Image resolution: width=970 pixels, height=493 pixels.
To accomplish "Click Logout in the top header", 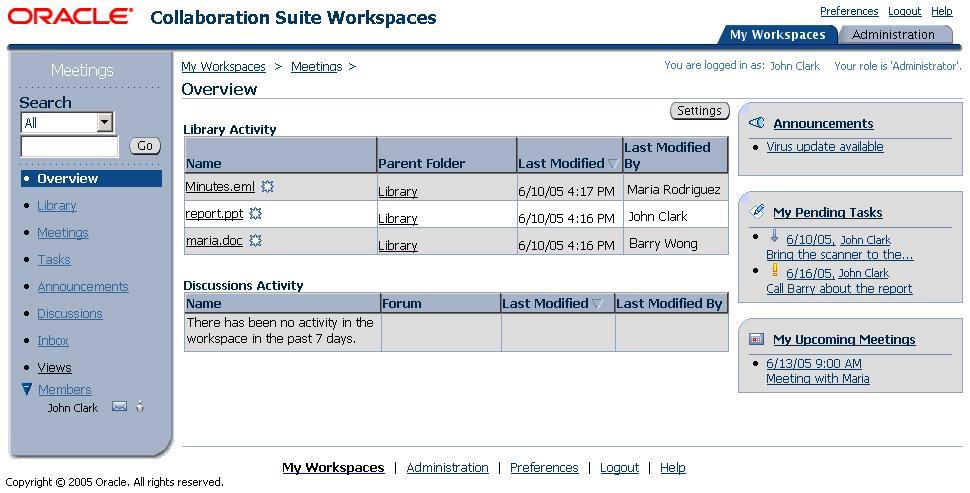I will (x=904, y=11).
